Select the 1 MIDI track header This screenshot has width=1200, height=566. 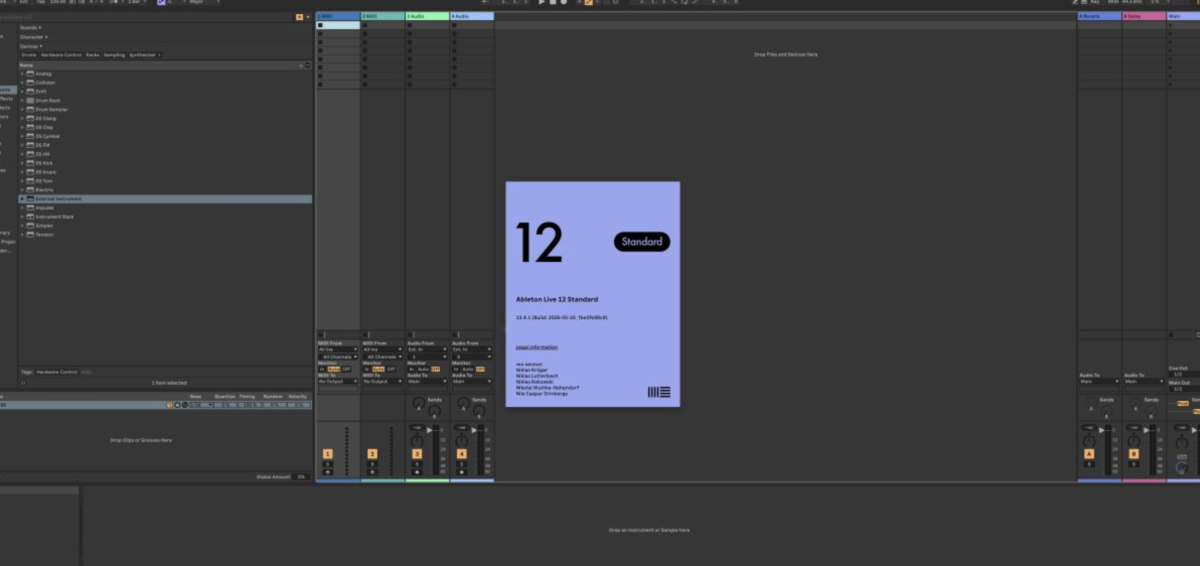pos(338,17)
